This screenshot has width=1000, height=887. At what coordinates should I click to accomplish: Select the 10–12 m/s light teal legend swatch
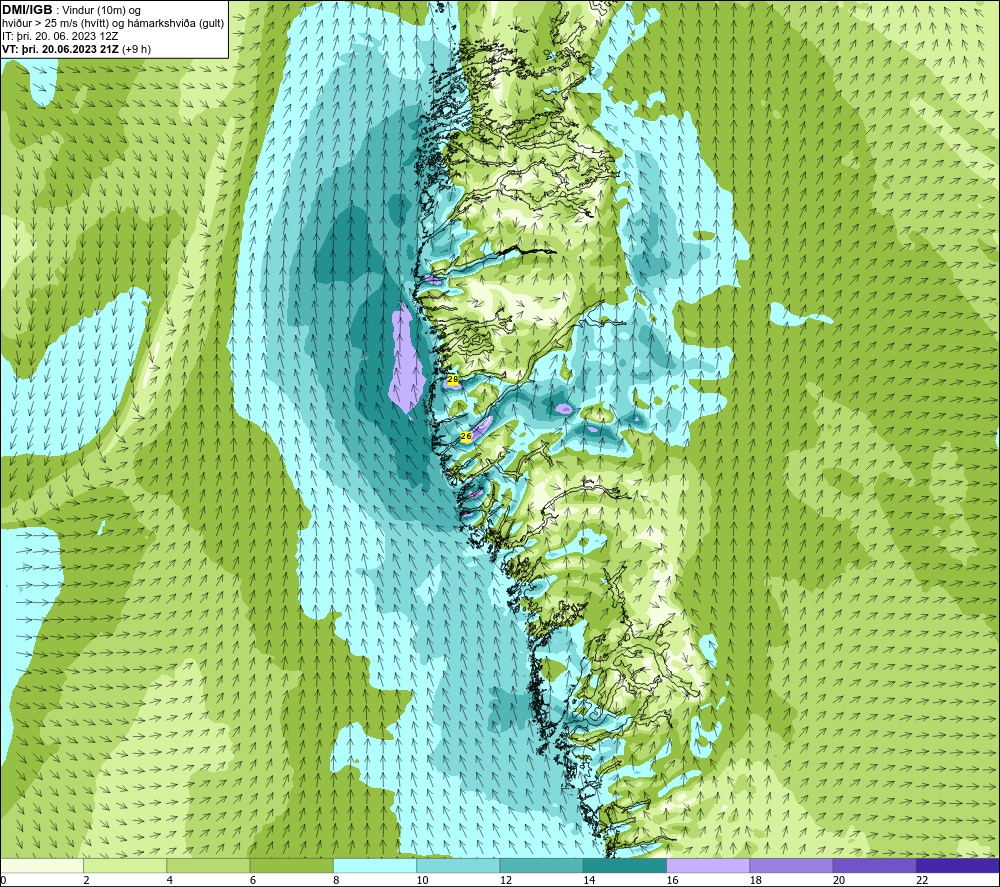[458, 865]
